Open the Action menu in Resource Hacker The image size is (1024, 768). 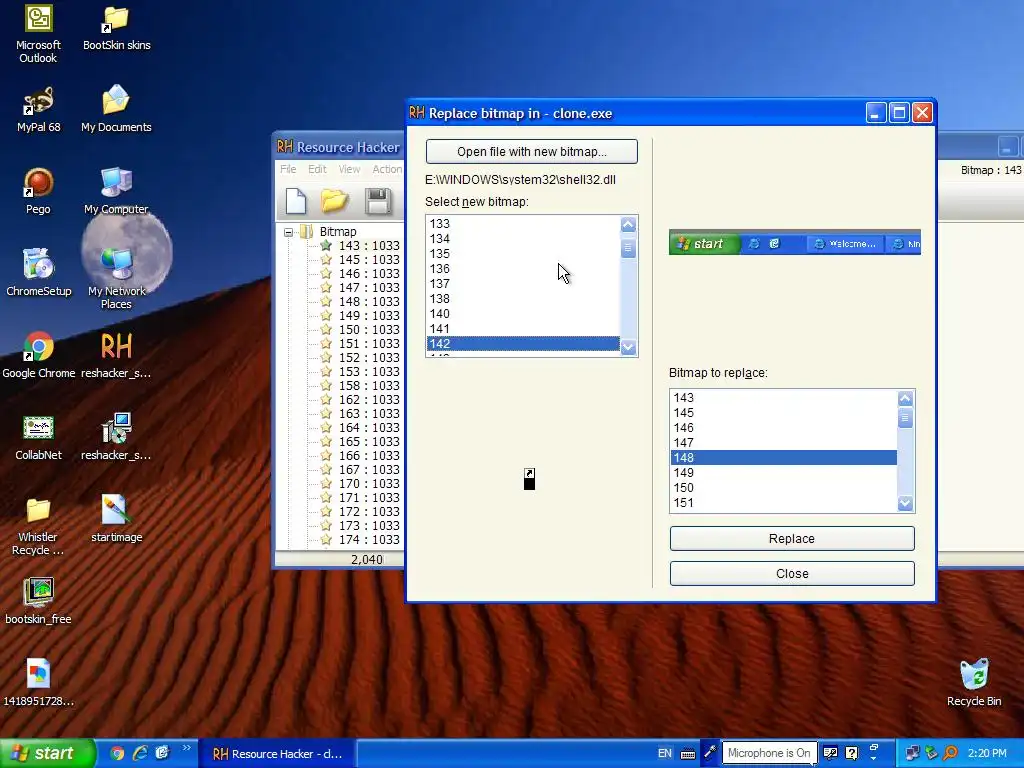387,169
